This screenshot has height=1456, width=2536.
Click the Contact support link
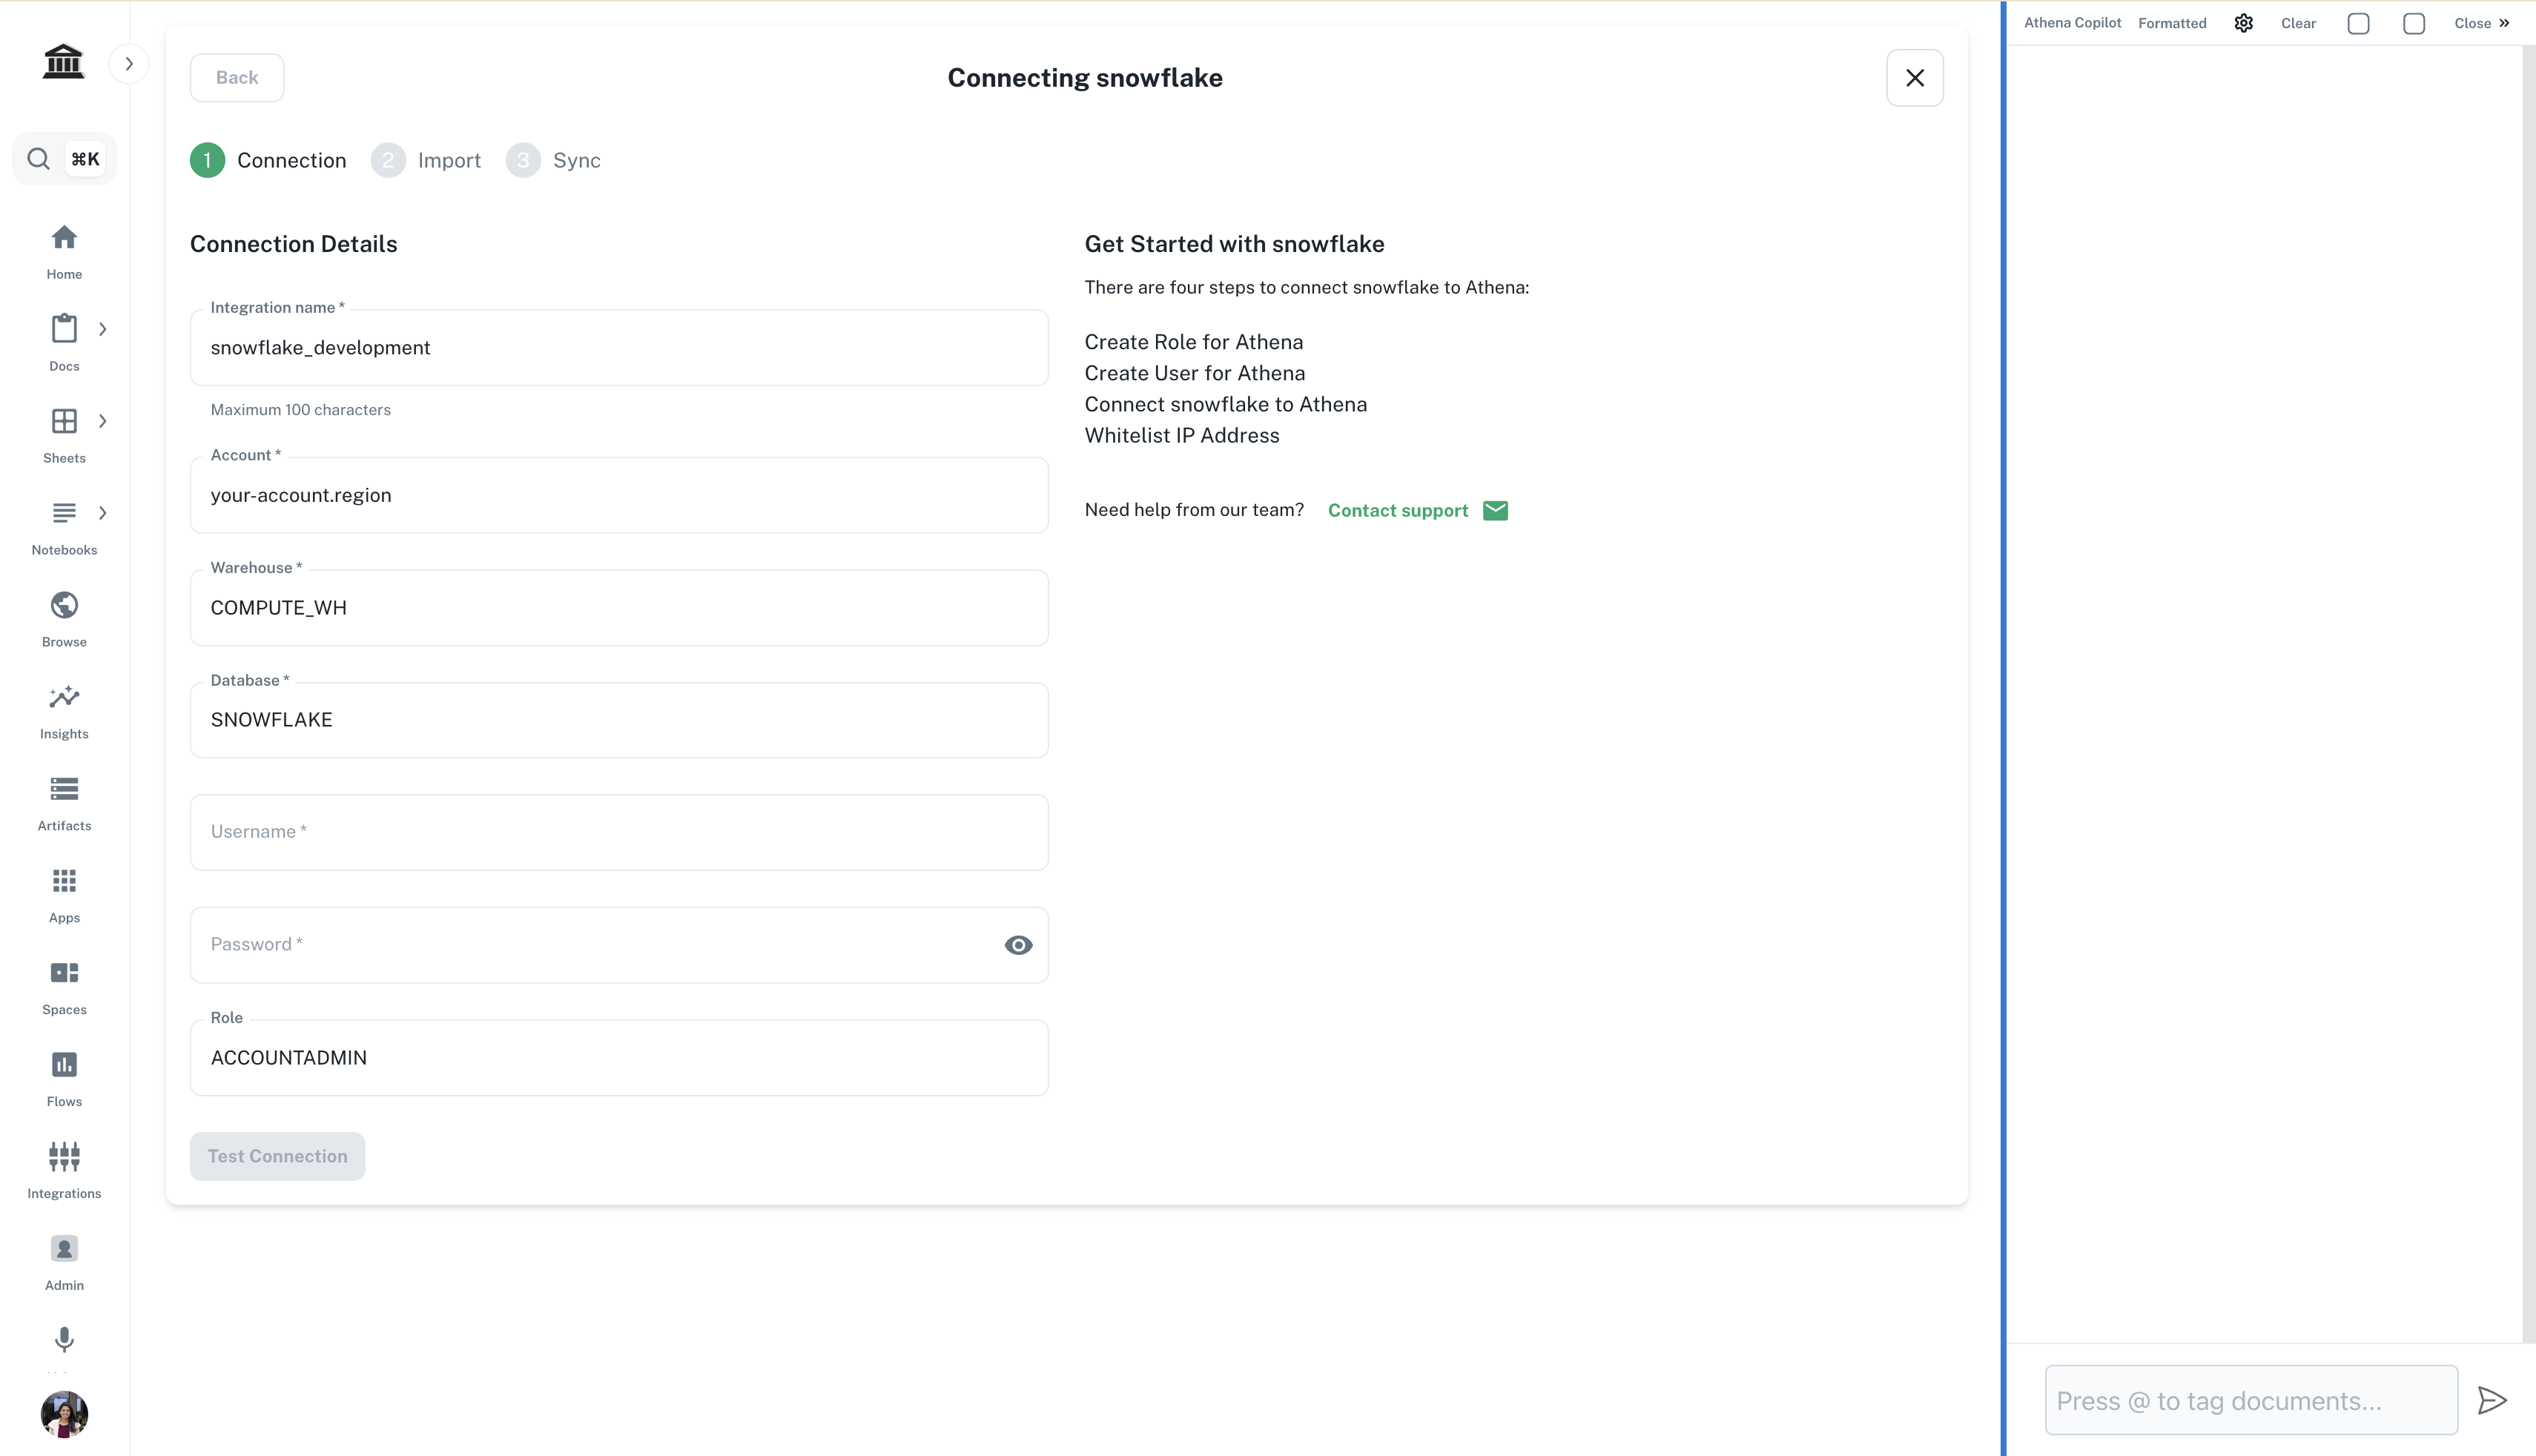click(x=1398, y=511)
